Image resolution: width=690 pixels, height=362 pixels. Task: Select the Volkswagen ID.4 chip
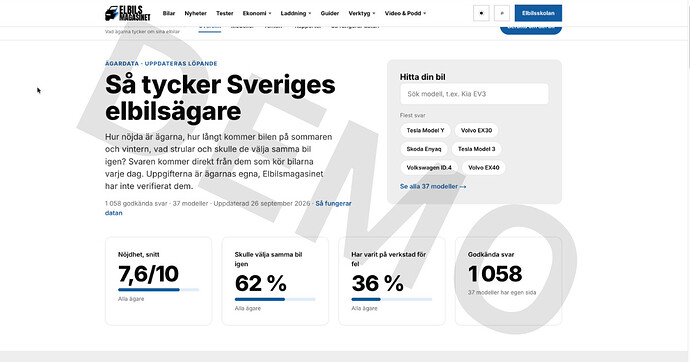point(429,168)
